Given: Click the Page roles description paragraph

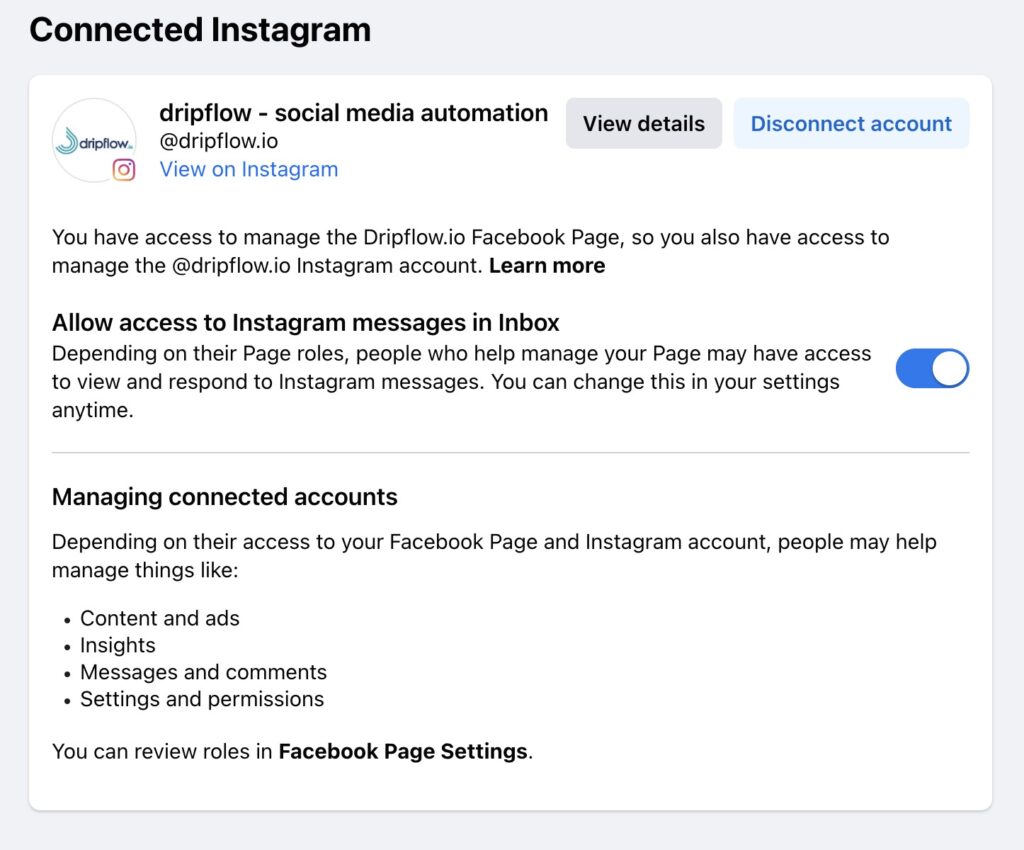Looking at the screenshot, I should tap(462, 382).
